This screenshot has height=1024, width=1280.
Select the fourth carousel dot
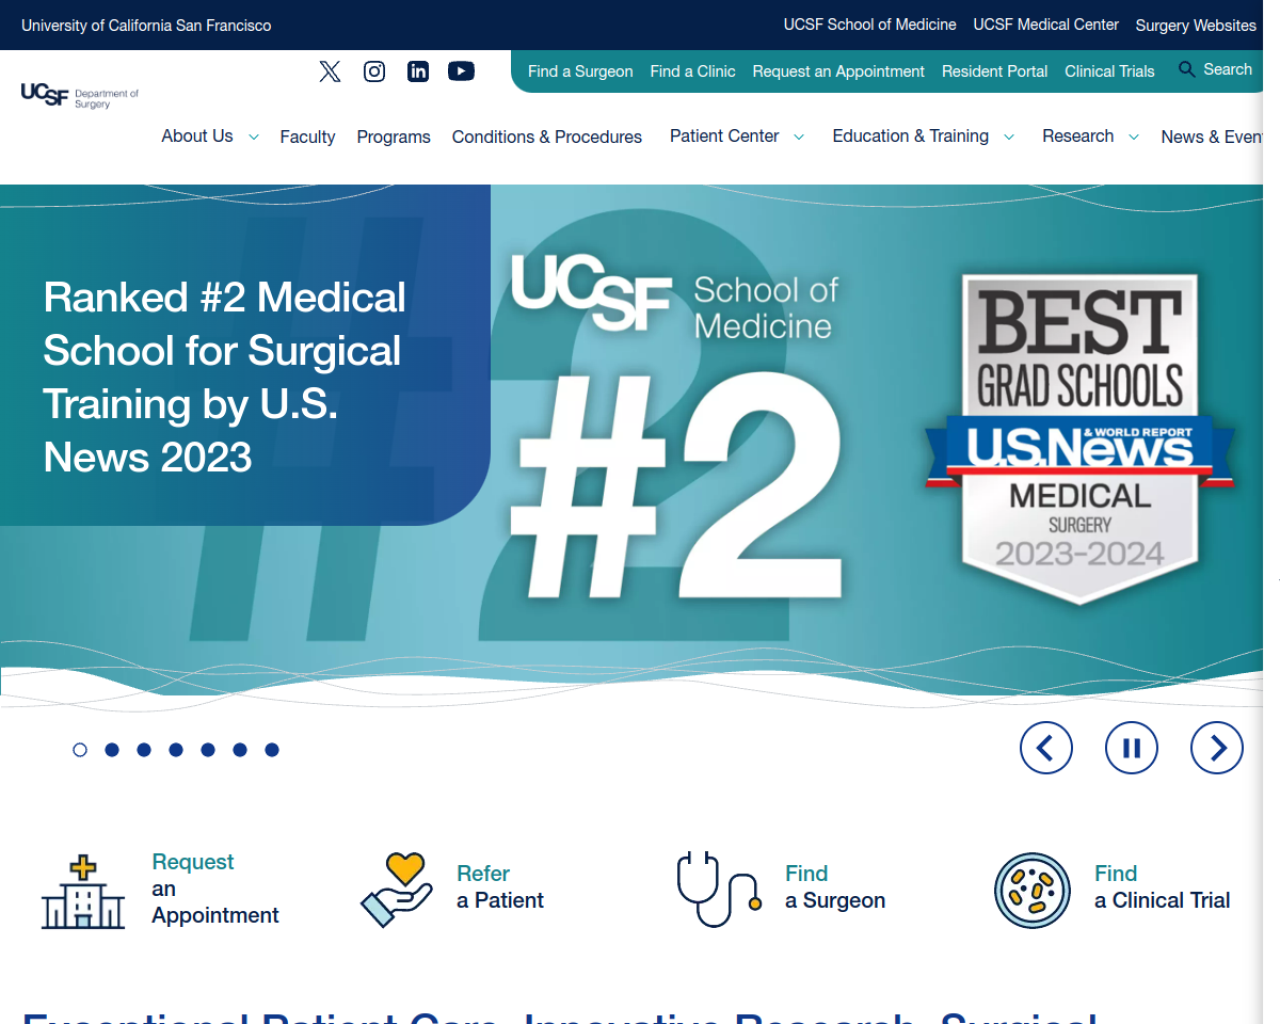(x=176, y=750)
